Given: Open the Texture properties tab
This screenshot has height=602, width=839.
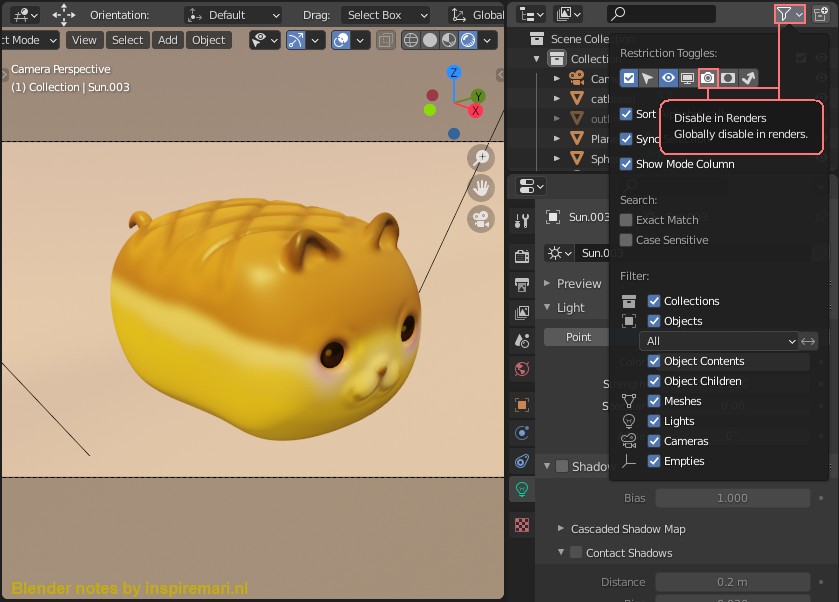Looking at the screenshot, I should tap(521, 524).
